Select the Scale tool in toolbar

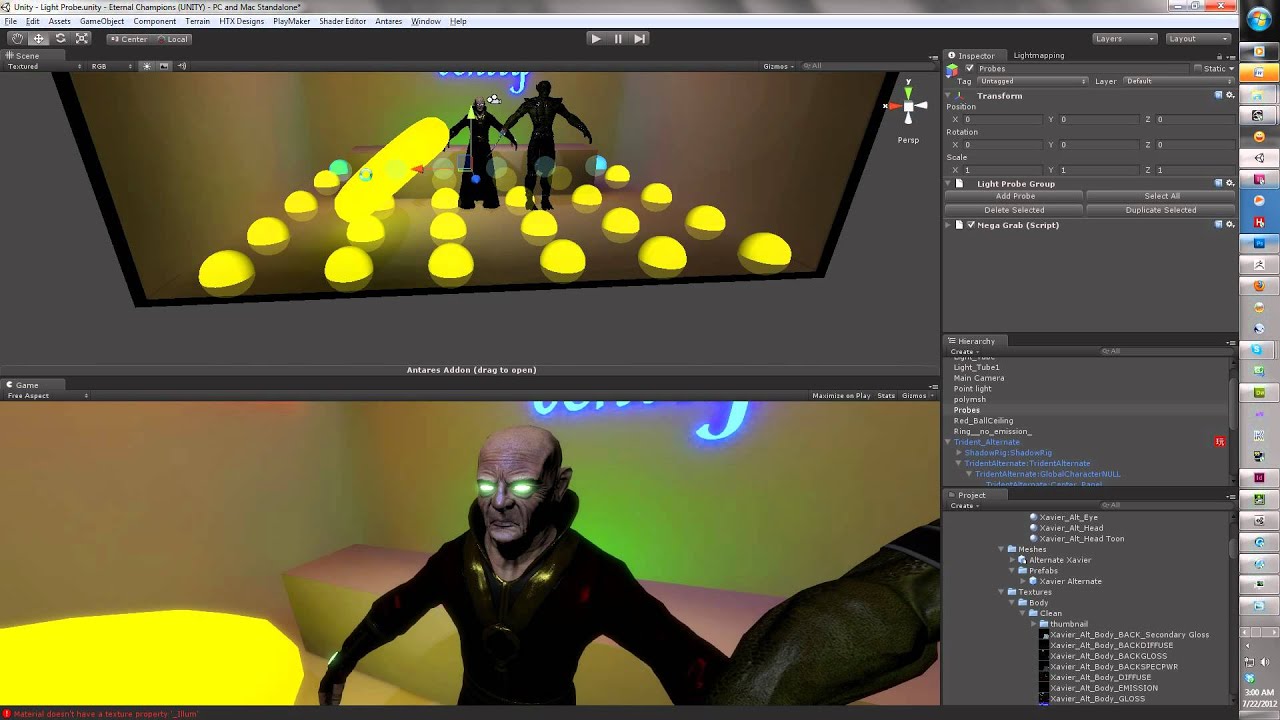pyautogui.click(x=82, y=38)
